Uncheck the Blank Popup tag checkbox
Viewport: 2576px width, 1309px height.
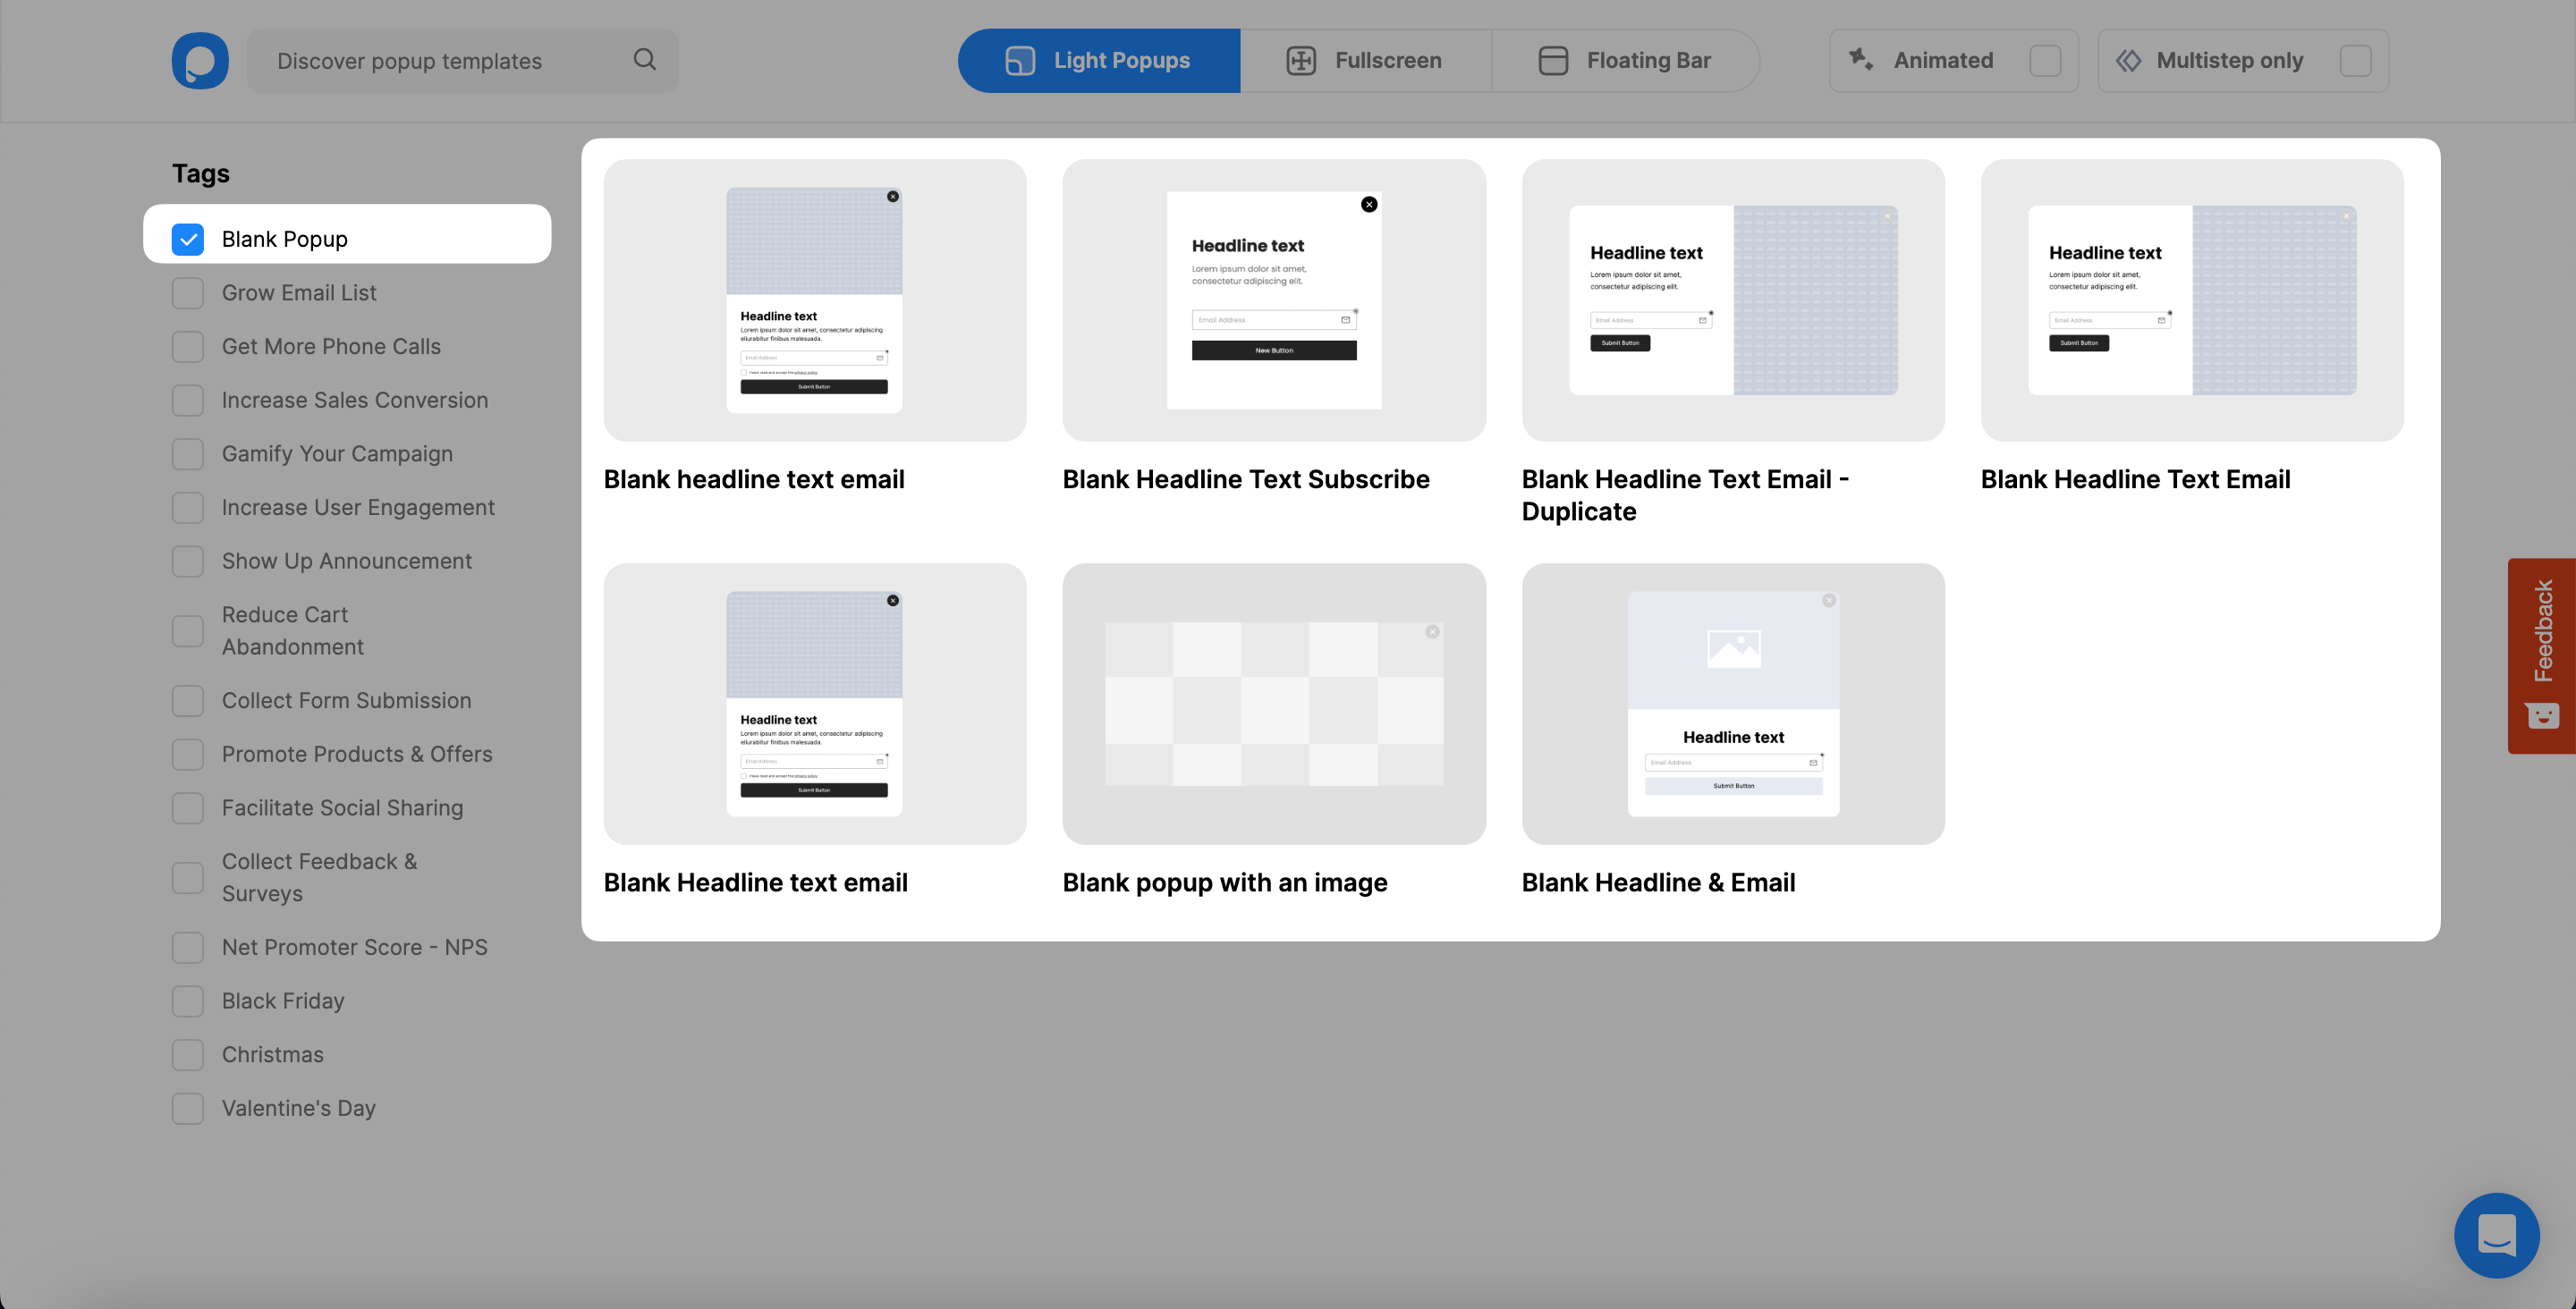[188, 239]
